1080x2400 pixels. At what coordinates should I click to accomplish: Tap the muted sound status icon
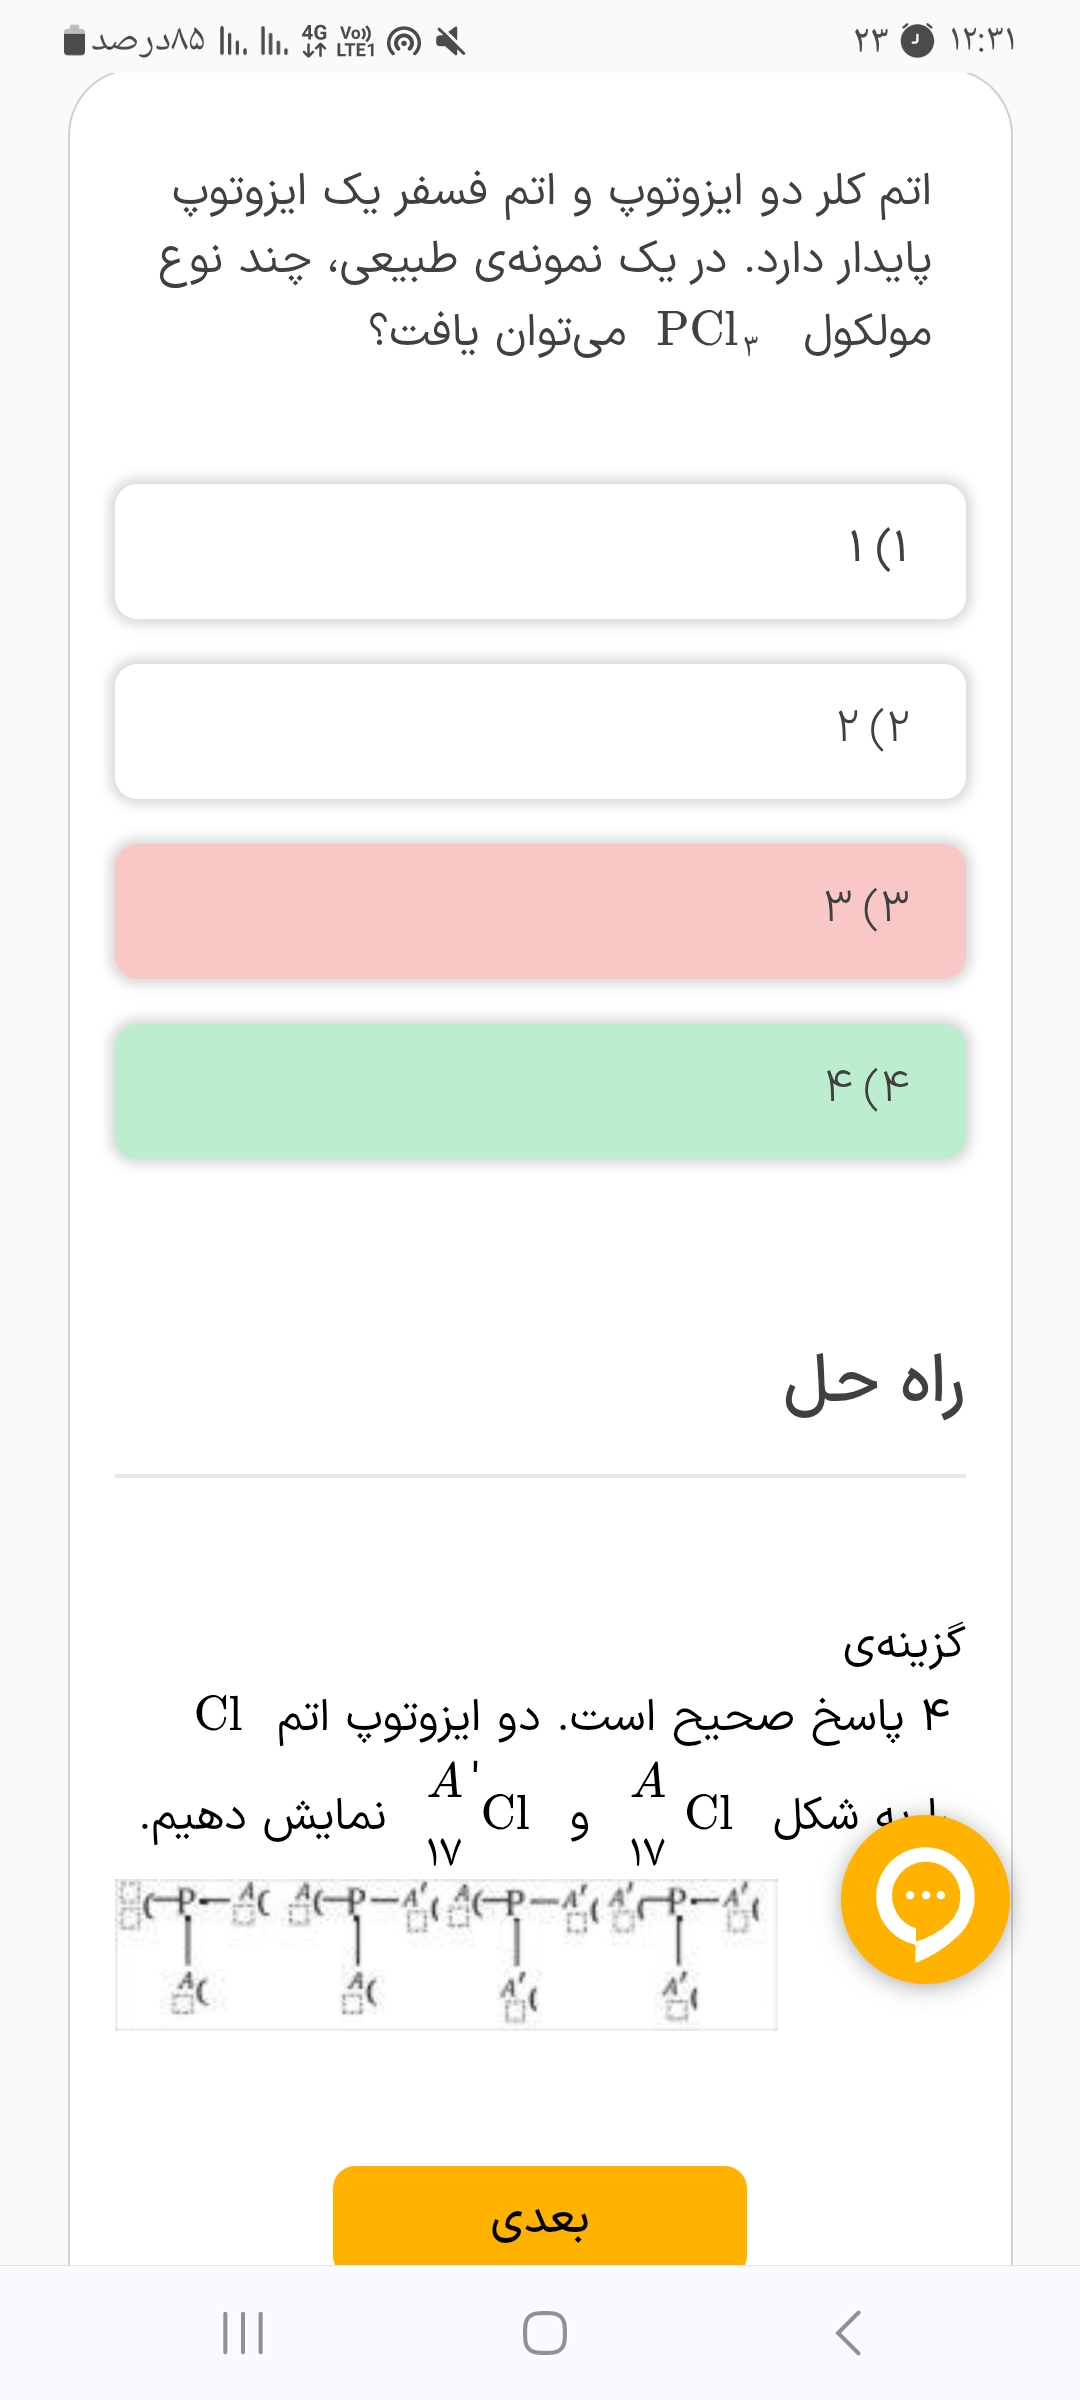click(451, 41)
